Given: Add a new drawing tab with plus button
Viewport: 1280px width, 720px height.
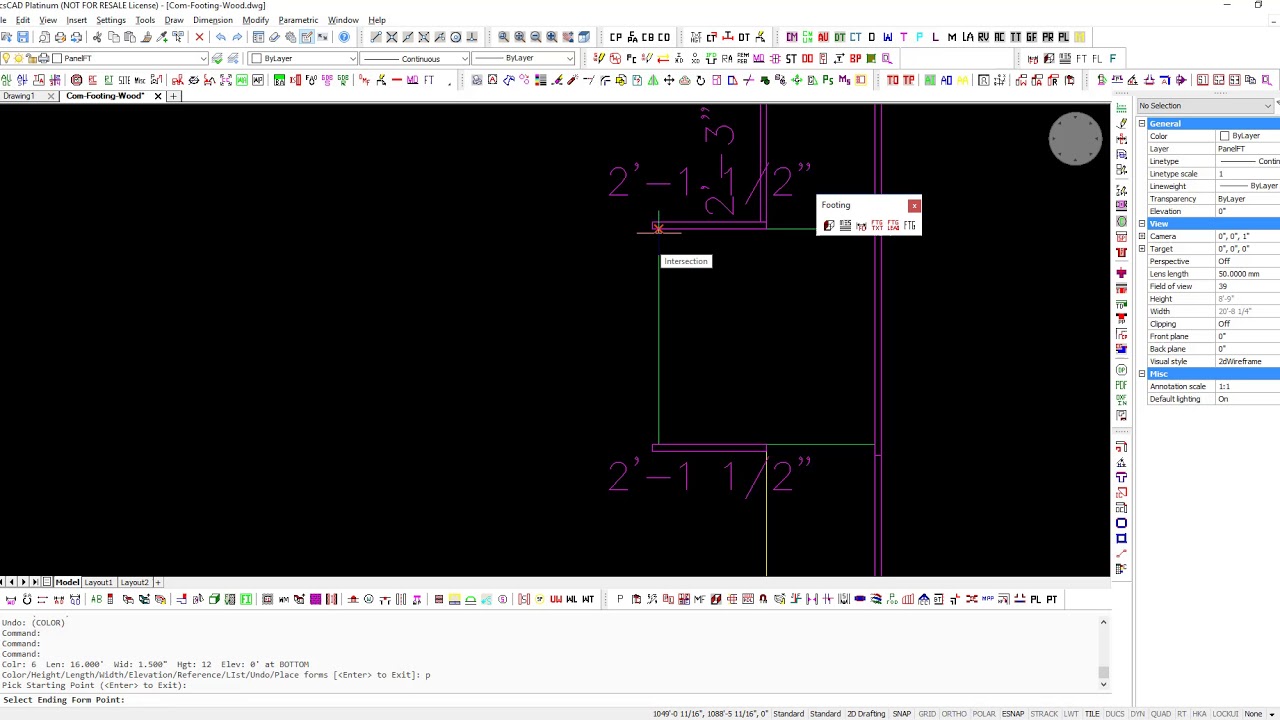Looking at the screenshot, I should click(x=173, y=96).
